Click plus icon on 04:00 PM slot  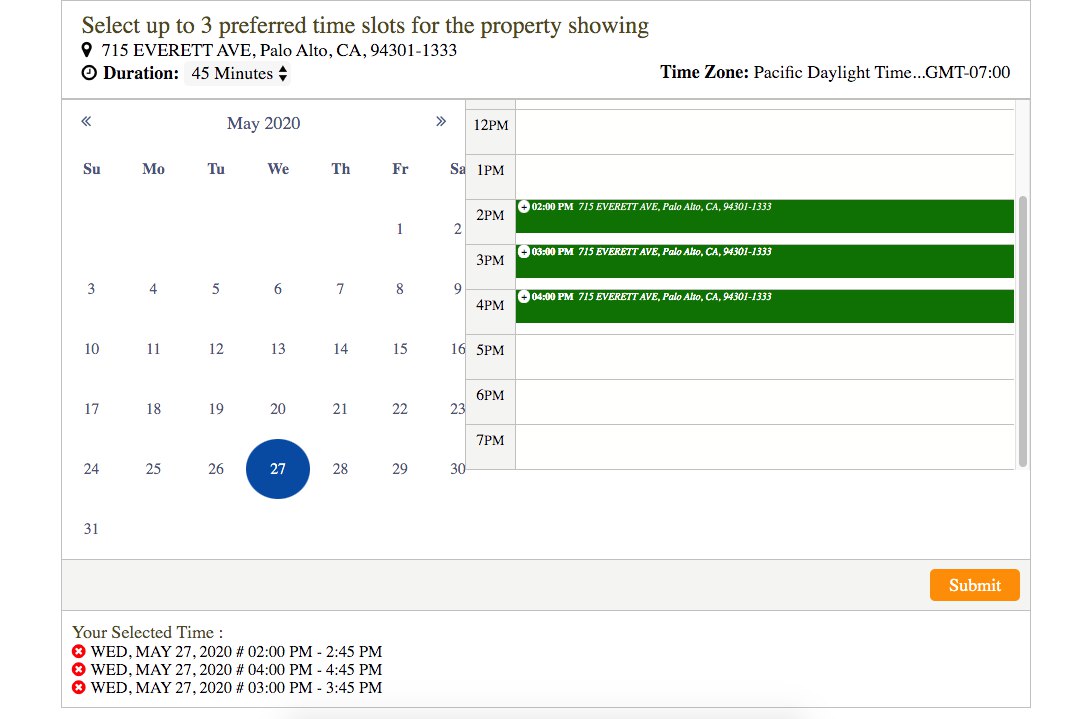pyautogui.click(x=524, y=296)
